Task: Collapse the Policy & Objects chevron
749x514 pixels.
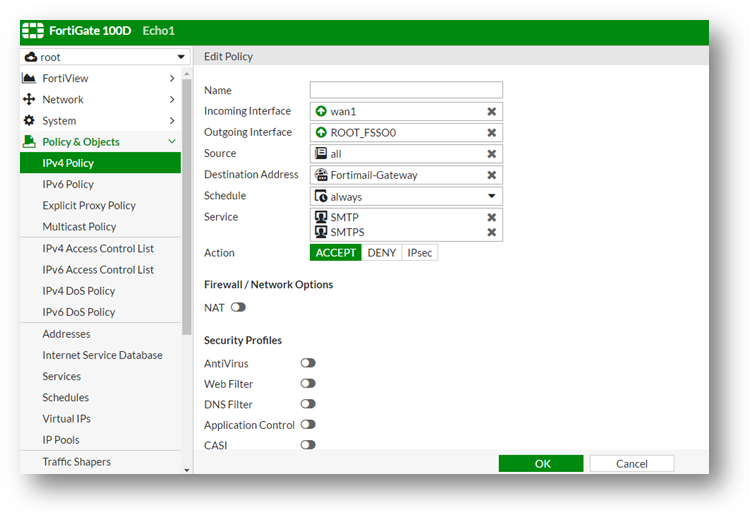Action: click(x=172, y=141)
